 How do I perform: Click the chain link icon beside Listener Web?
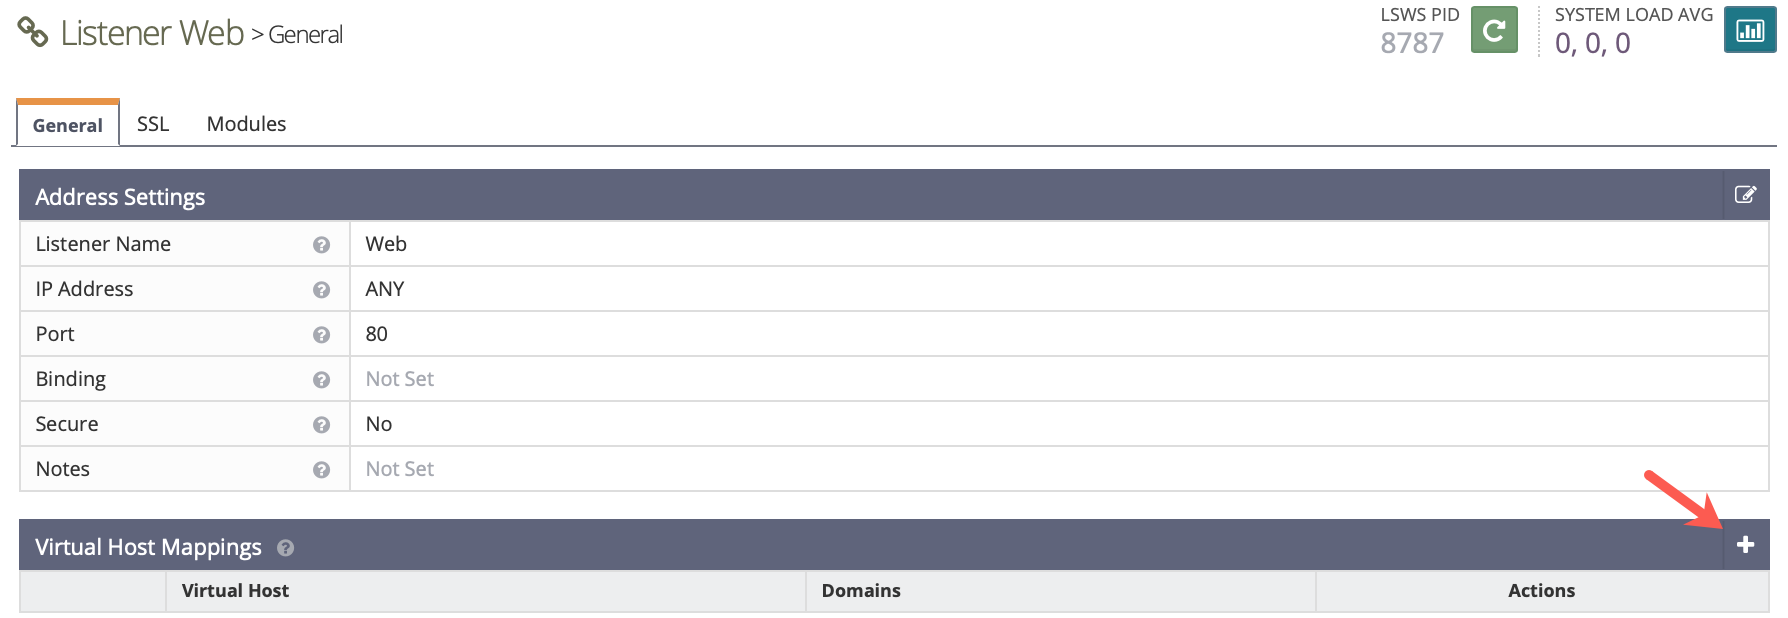point(33,32)
